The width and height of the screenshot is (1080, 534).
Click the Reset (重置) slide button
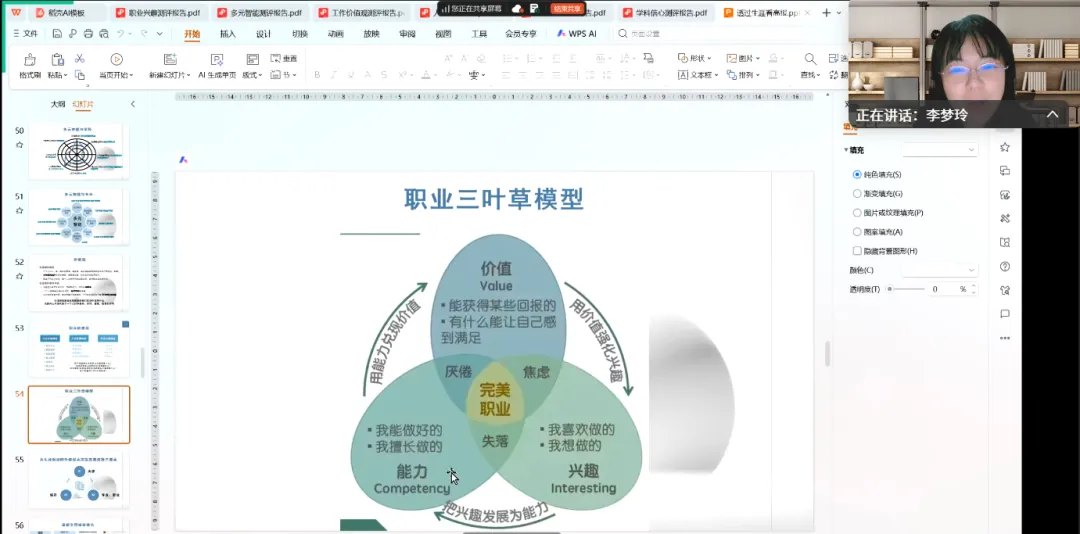tap(284, 59)
